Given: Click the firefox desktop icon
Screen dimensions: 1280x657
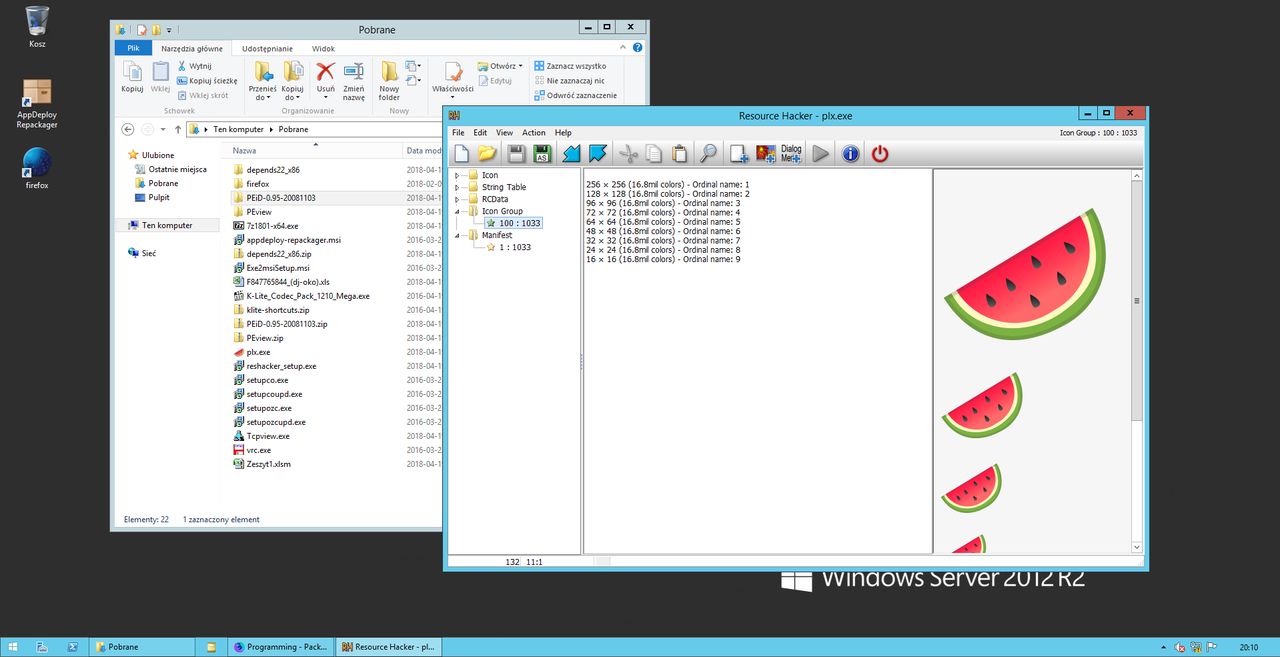Looking at the screenshot, I should [x=37, y=168].
